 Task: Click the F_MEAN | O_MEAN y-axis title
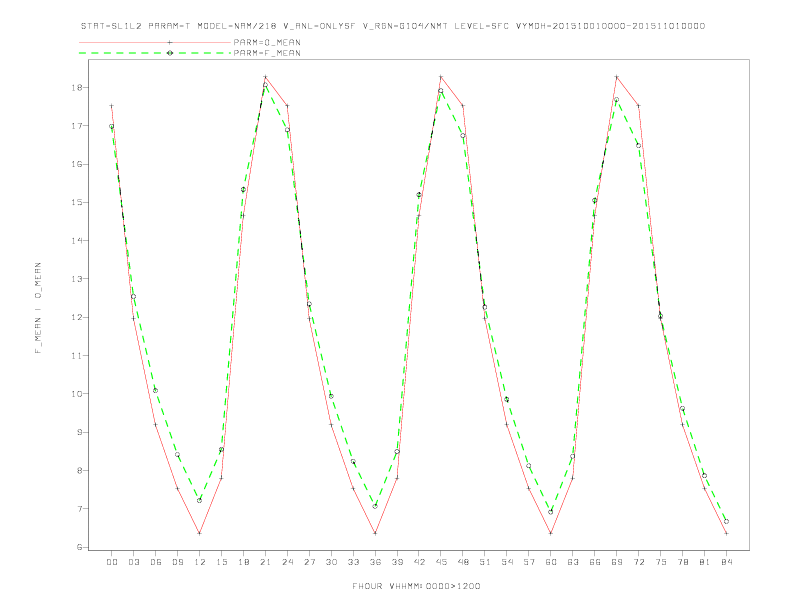click(x=38, y=308)
